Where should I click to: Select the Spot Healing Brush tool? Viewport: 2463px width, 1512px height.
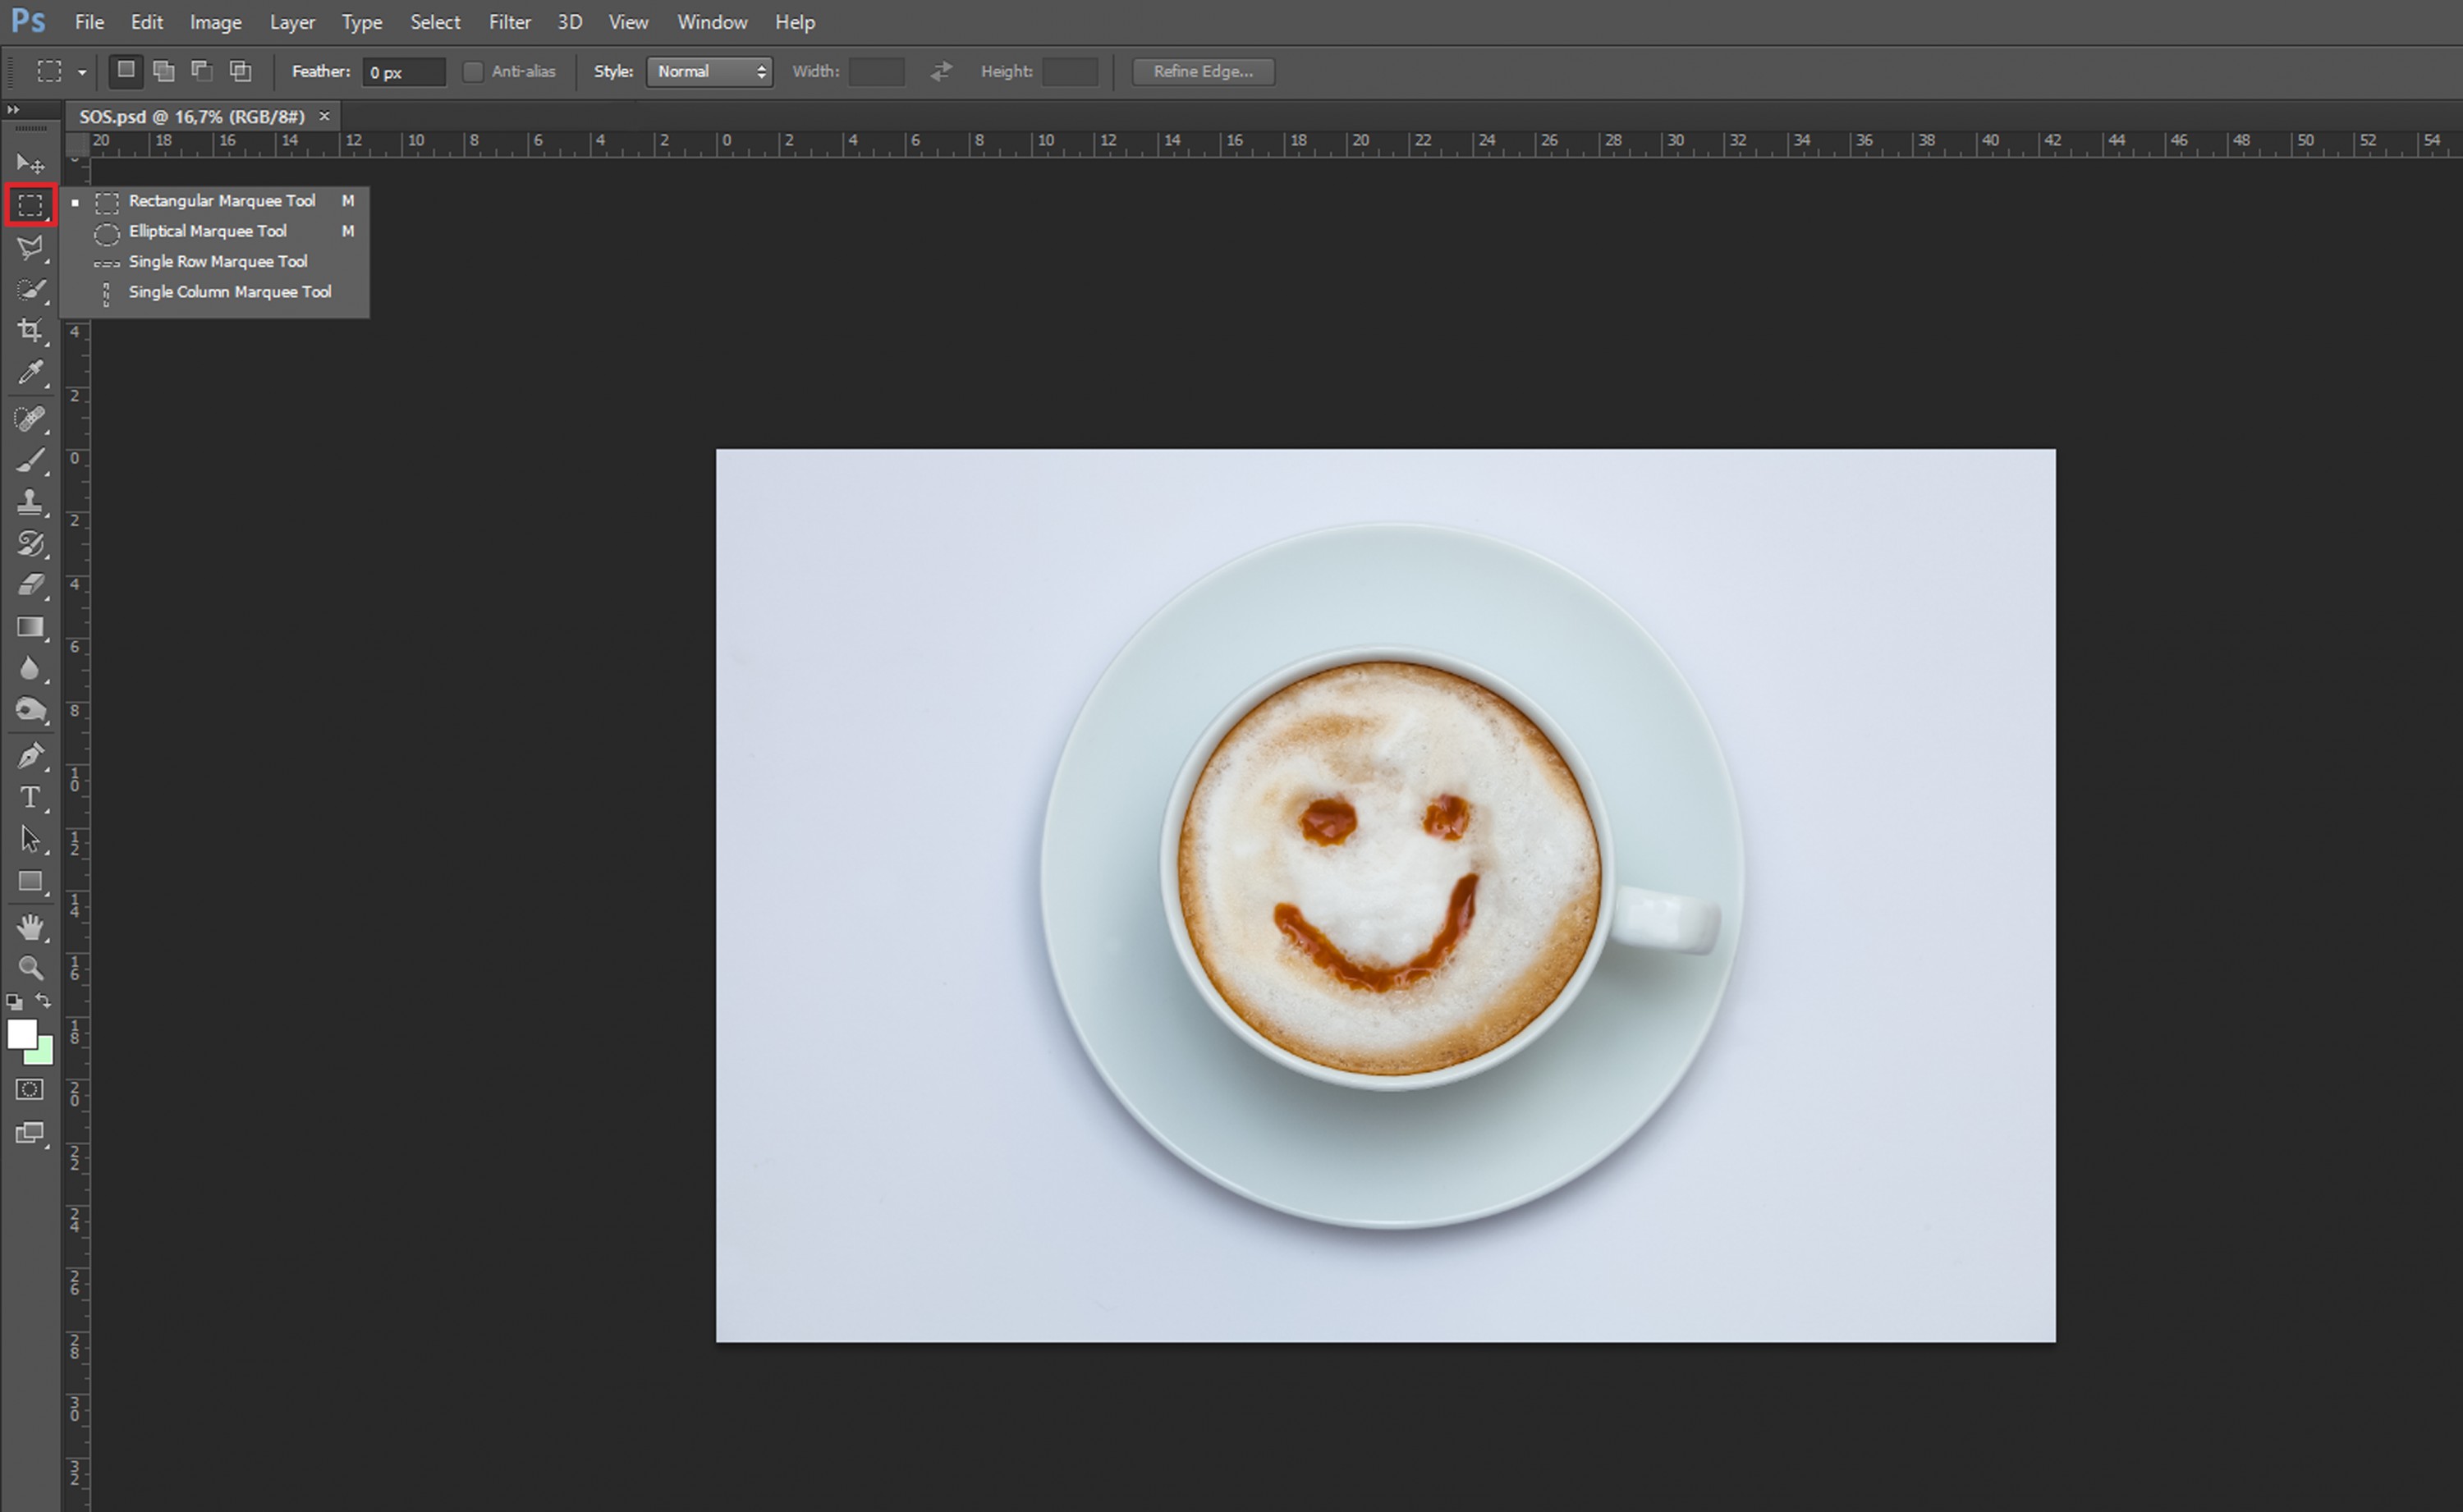pos(30,418)
